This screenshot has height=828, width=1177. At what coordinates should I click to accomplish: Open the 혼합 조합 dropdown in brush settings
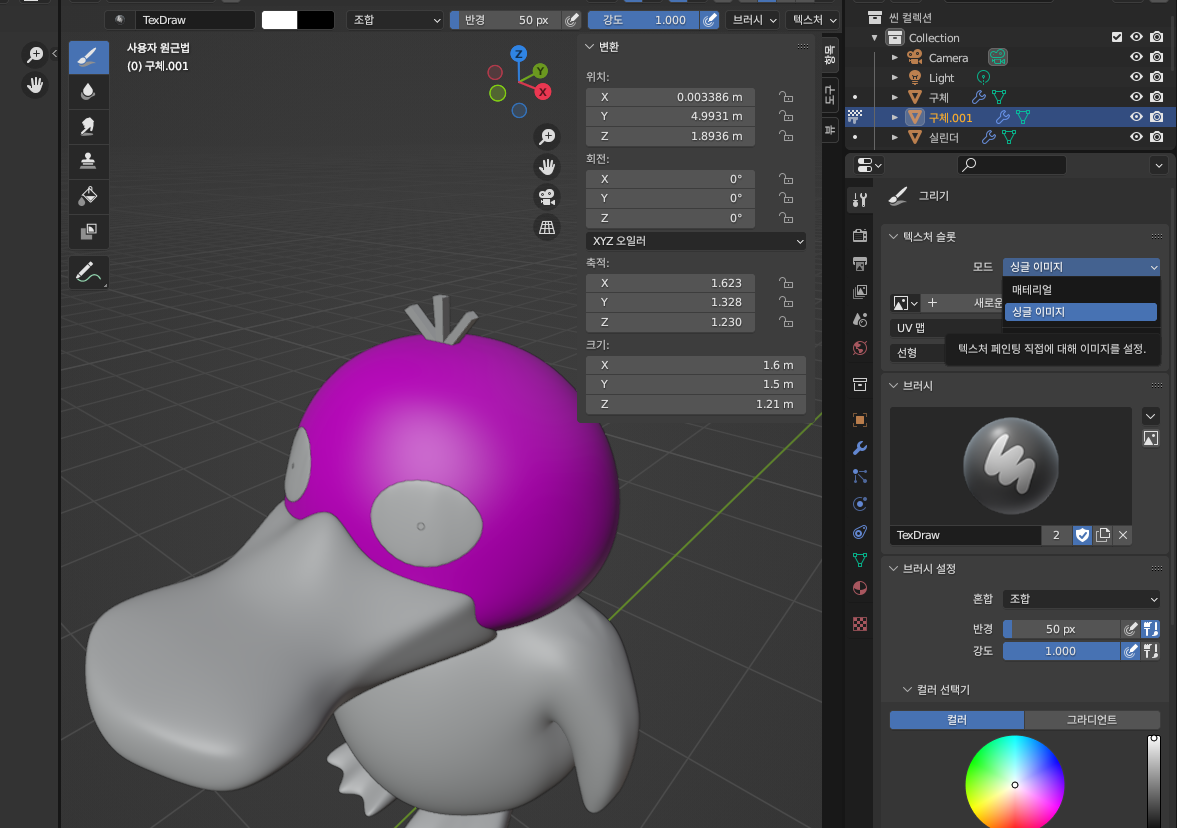1081,599
